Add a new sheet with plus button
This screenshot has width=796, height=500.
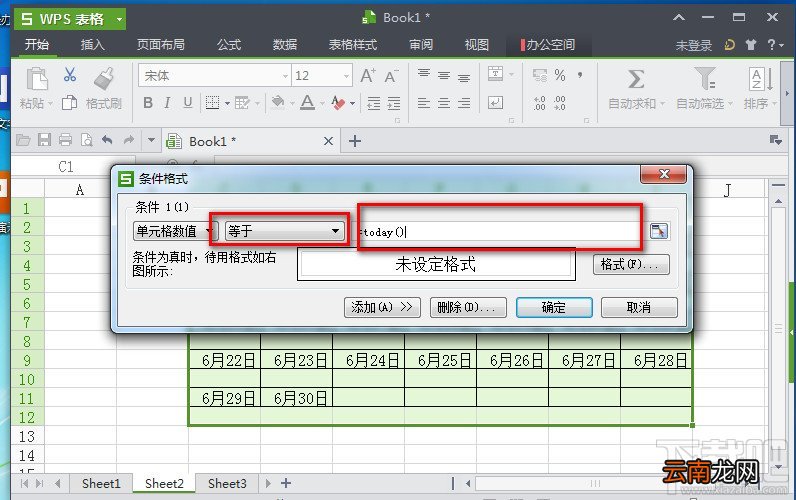point(286,483)
